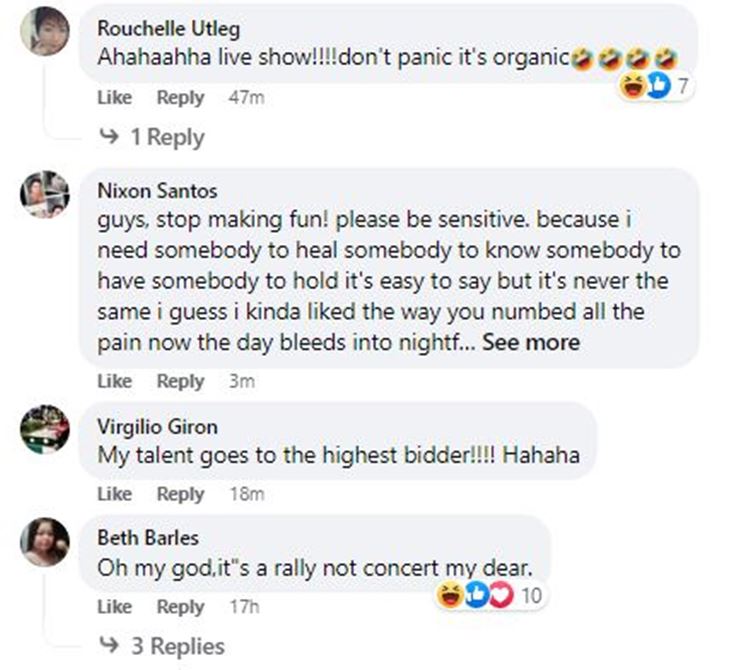This screenshot has height=670, width=750.
Task: Click reply arrow icon under Rouchelle's comment
Action: click(109, 138)
